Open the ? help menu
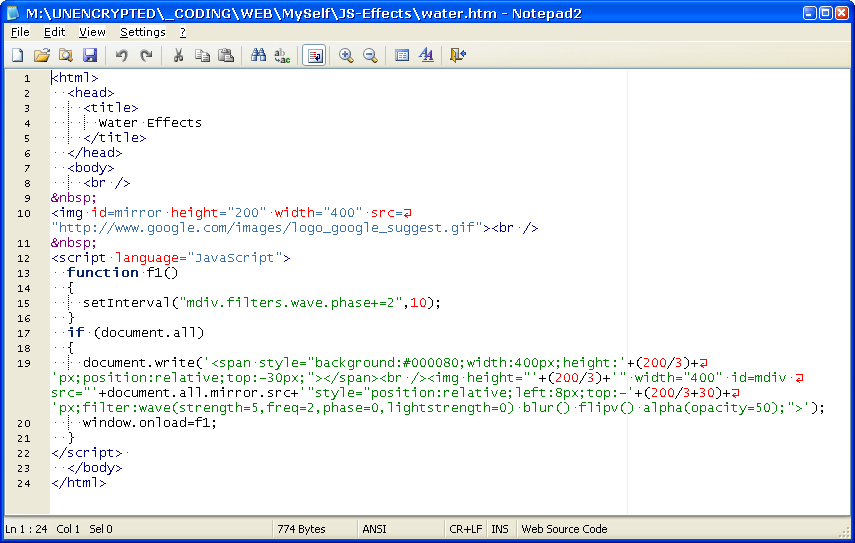Screen dimensions: 855x543 [183, 32]
